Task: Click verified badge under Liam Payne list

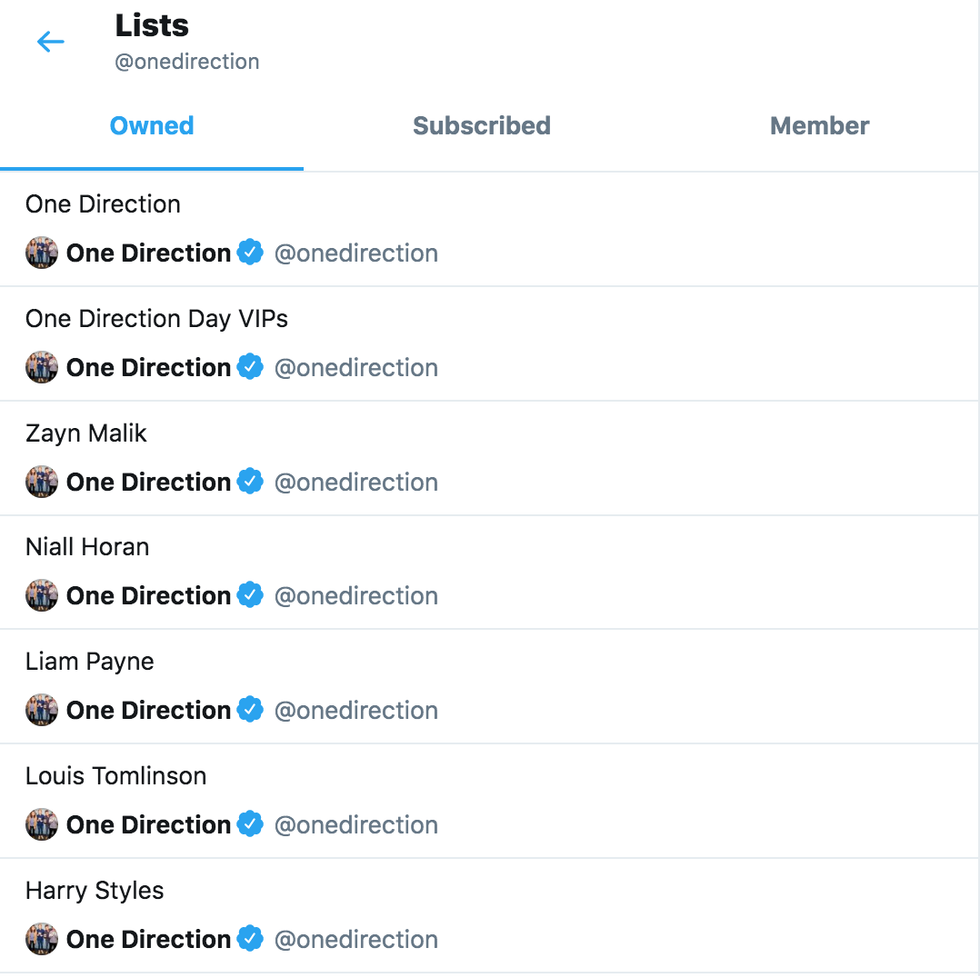Action: pyautogui.click(x=250, y=710)
